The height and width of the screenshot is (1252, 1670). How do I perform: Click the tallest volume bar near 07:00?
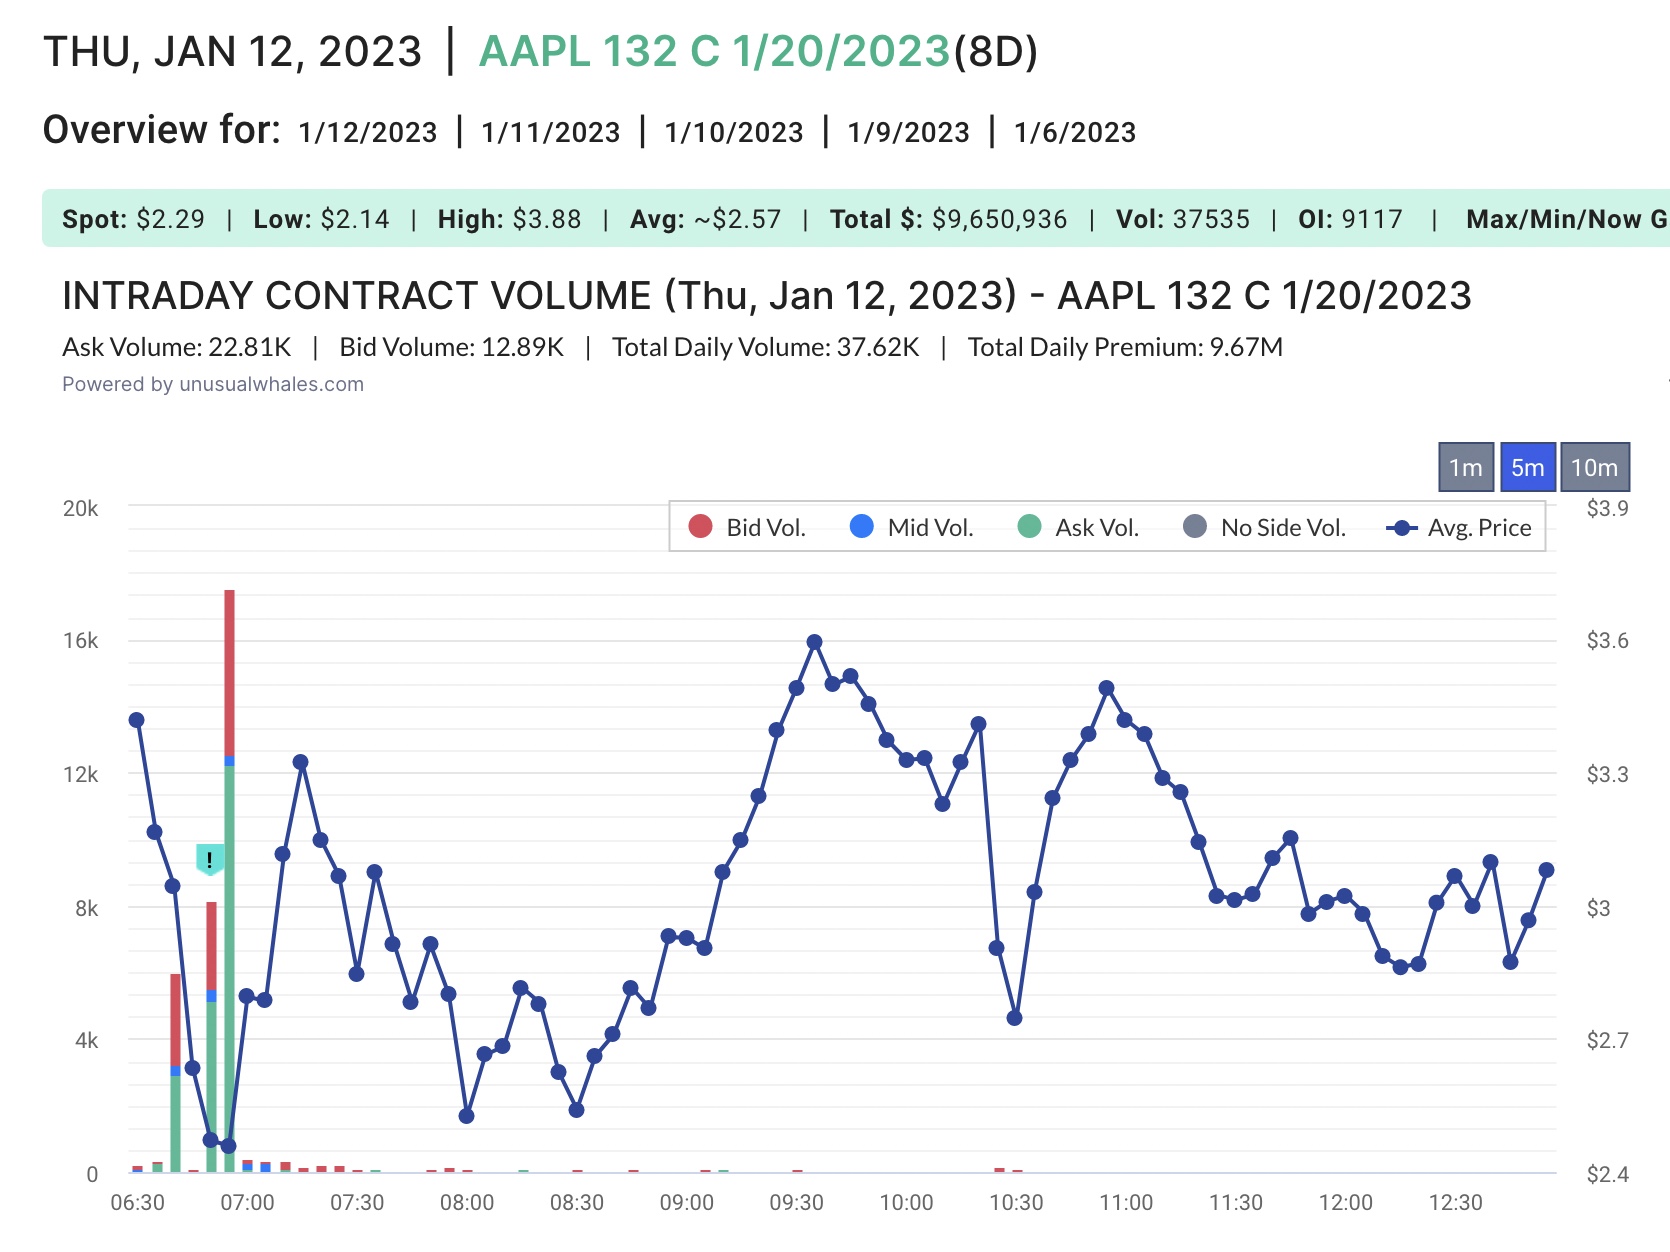click(229, 880)
